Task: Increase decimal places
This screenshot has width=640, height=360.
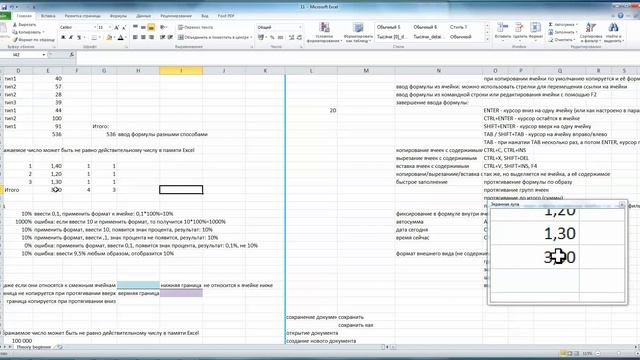Action: point(291,37)
